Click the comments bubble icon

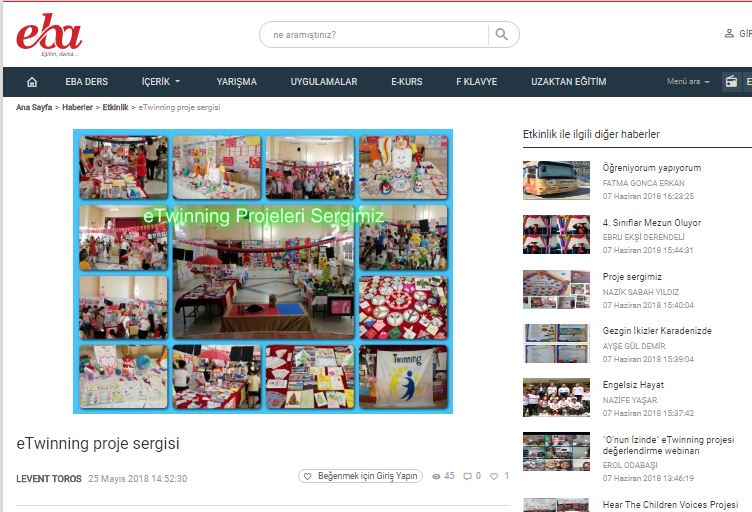[x=467, y=477]
